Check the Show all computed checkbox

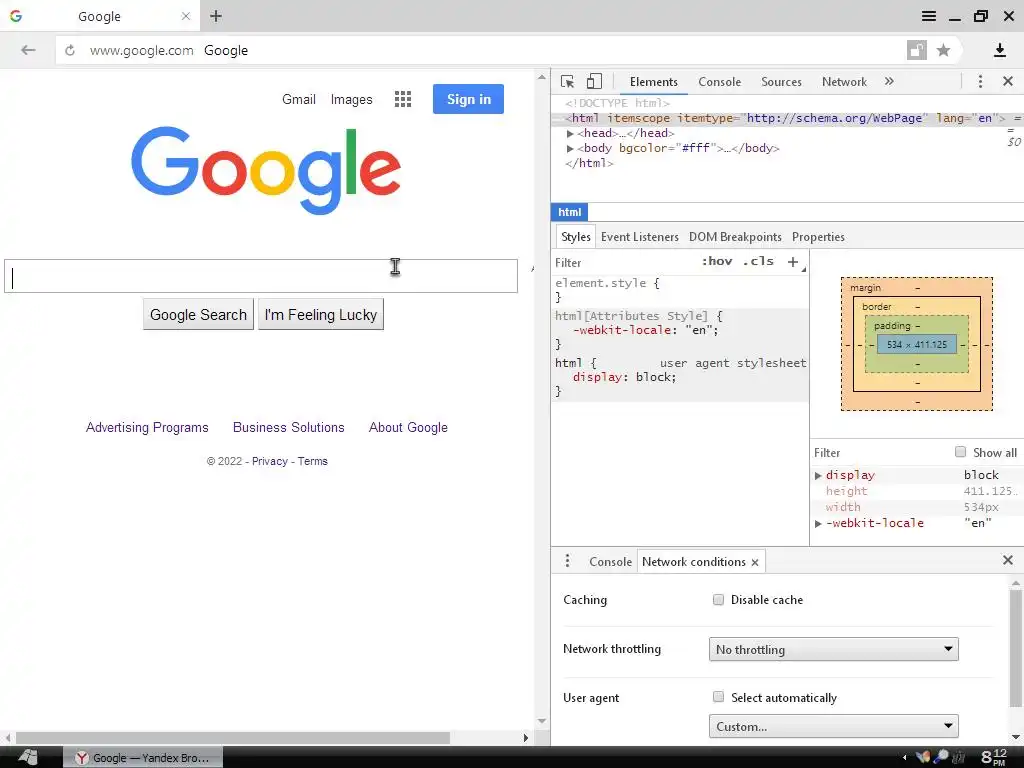[960, 452]
